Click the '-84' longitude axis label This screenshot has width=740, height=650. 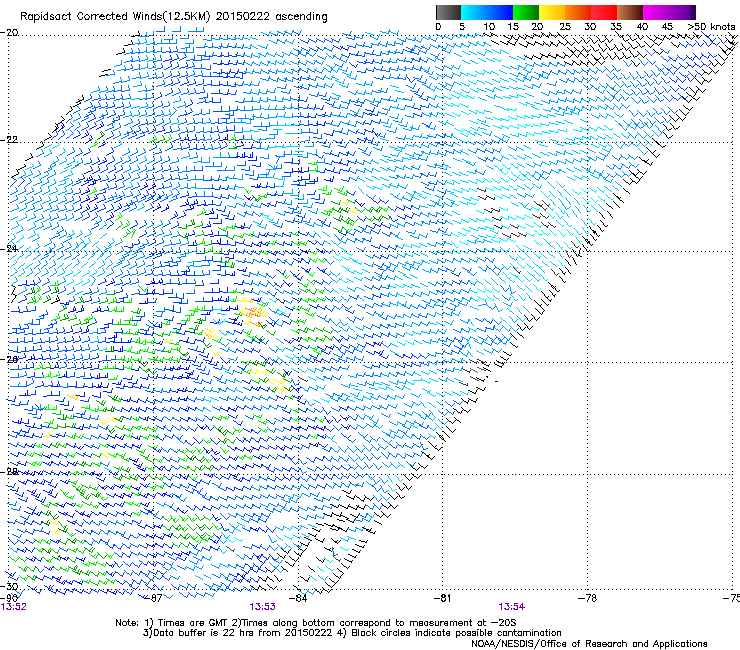[x=297, y=598]
